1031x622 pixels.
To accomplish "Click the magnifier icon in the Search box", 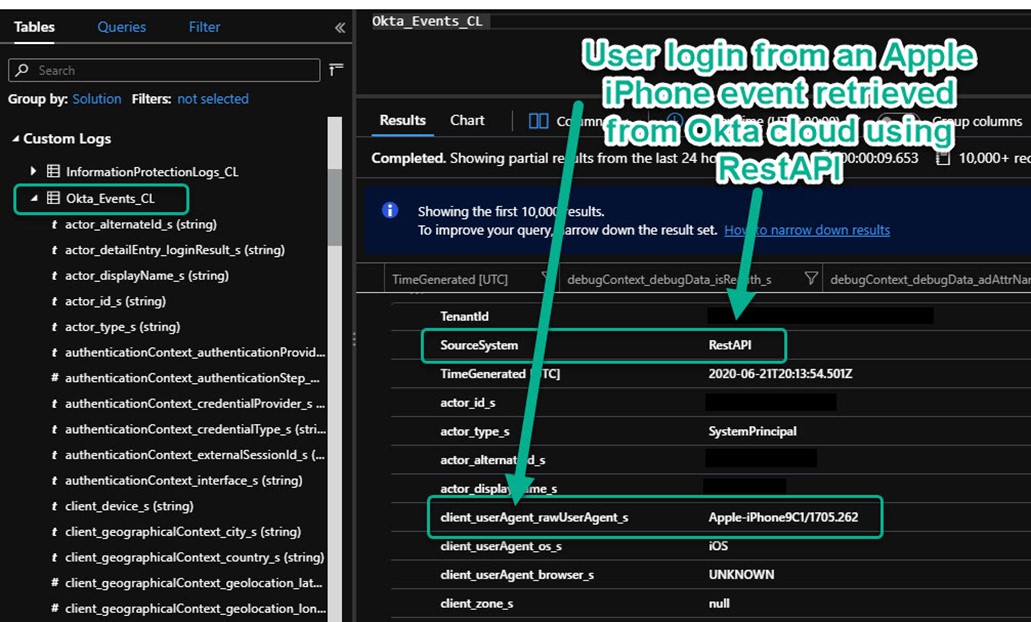I will pyautogui.click(x=23, y=70).
